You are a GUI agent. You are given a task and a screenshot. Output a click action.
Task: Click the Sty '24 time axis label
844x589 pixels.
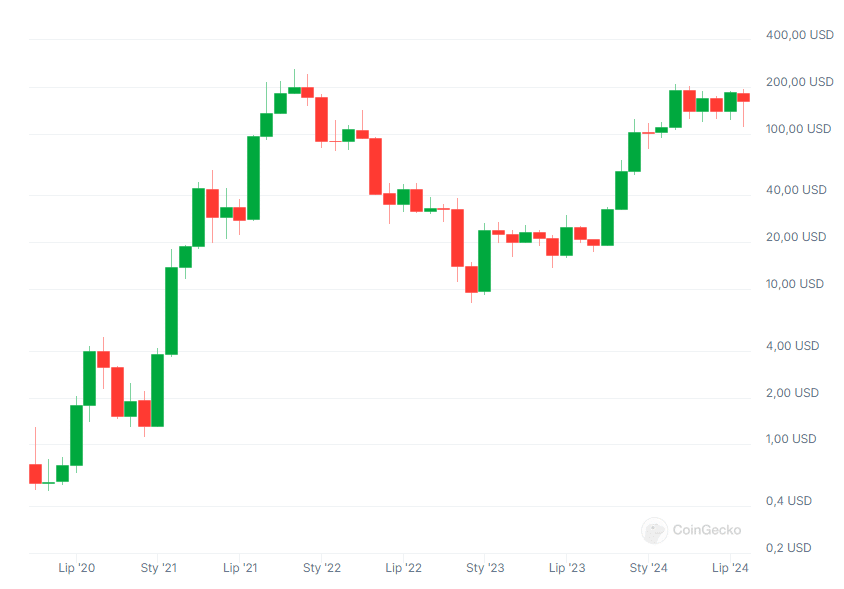coord(648,568)
